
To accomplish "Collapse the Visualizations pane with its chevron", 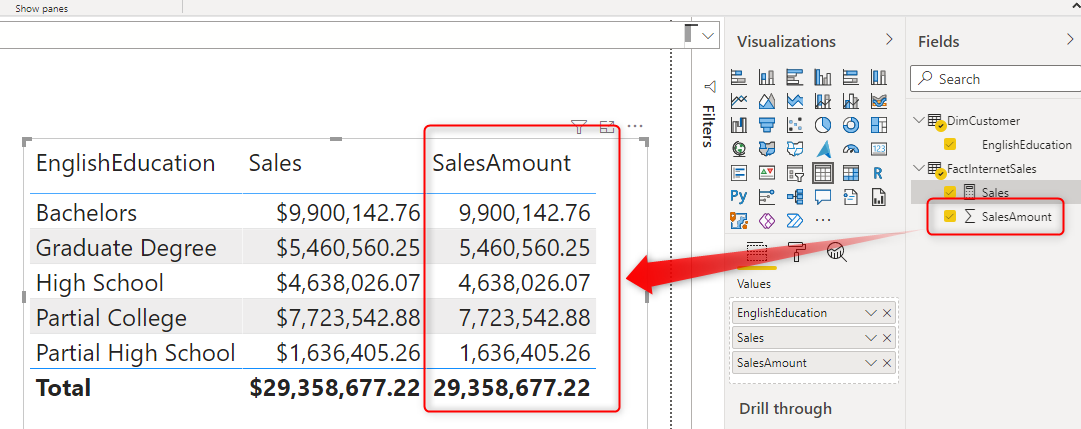I will [889, 40].
